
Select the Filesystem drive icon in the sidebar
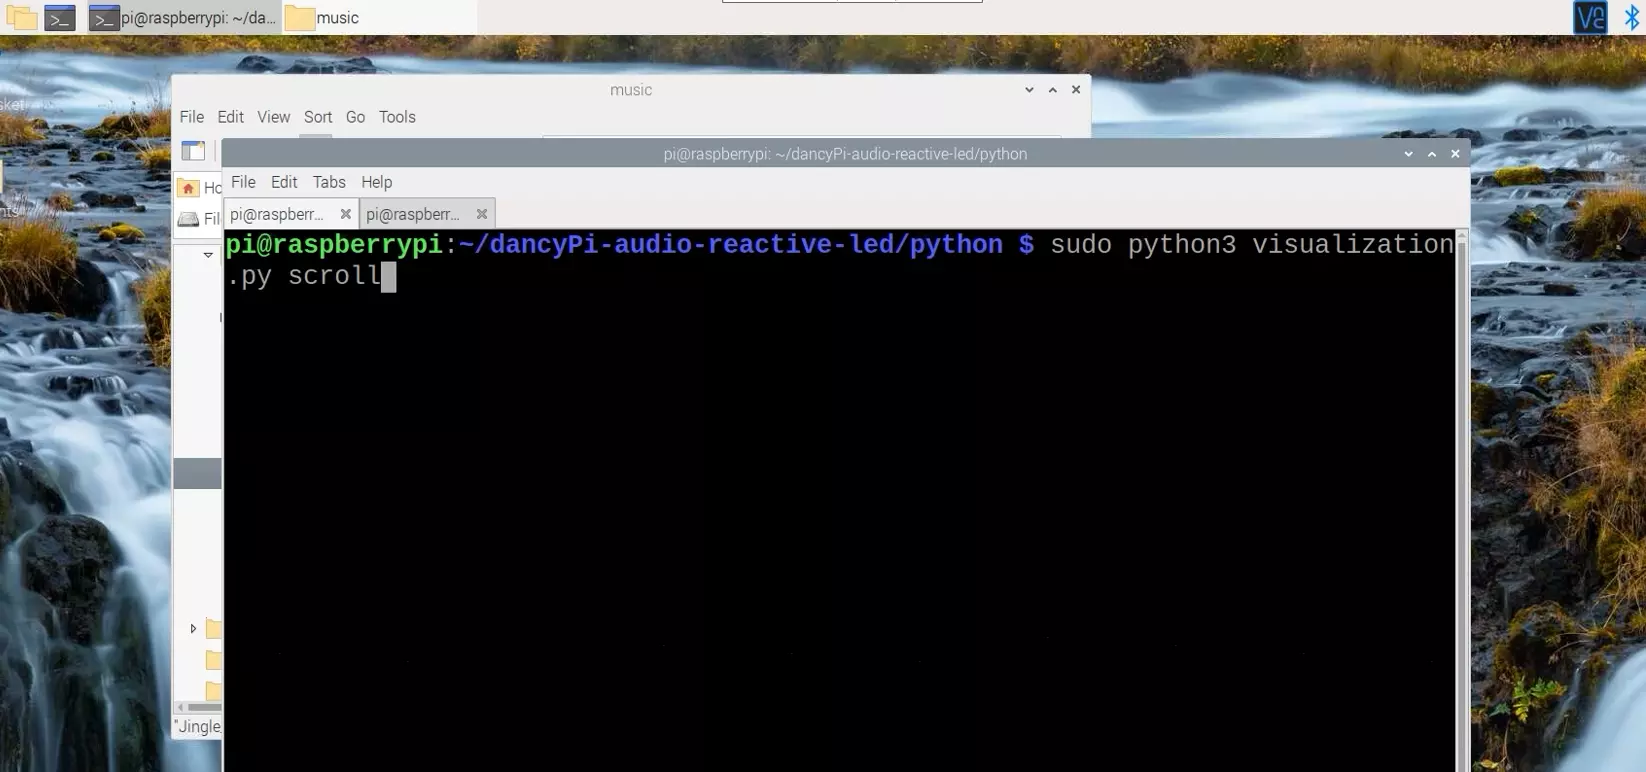tap(188, 219)
